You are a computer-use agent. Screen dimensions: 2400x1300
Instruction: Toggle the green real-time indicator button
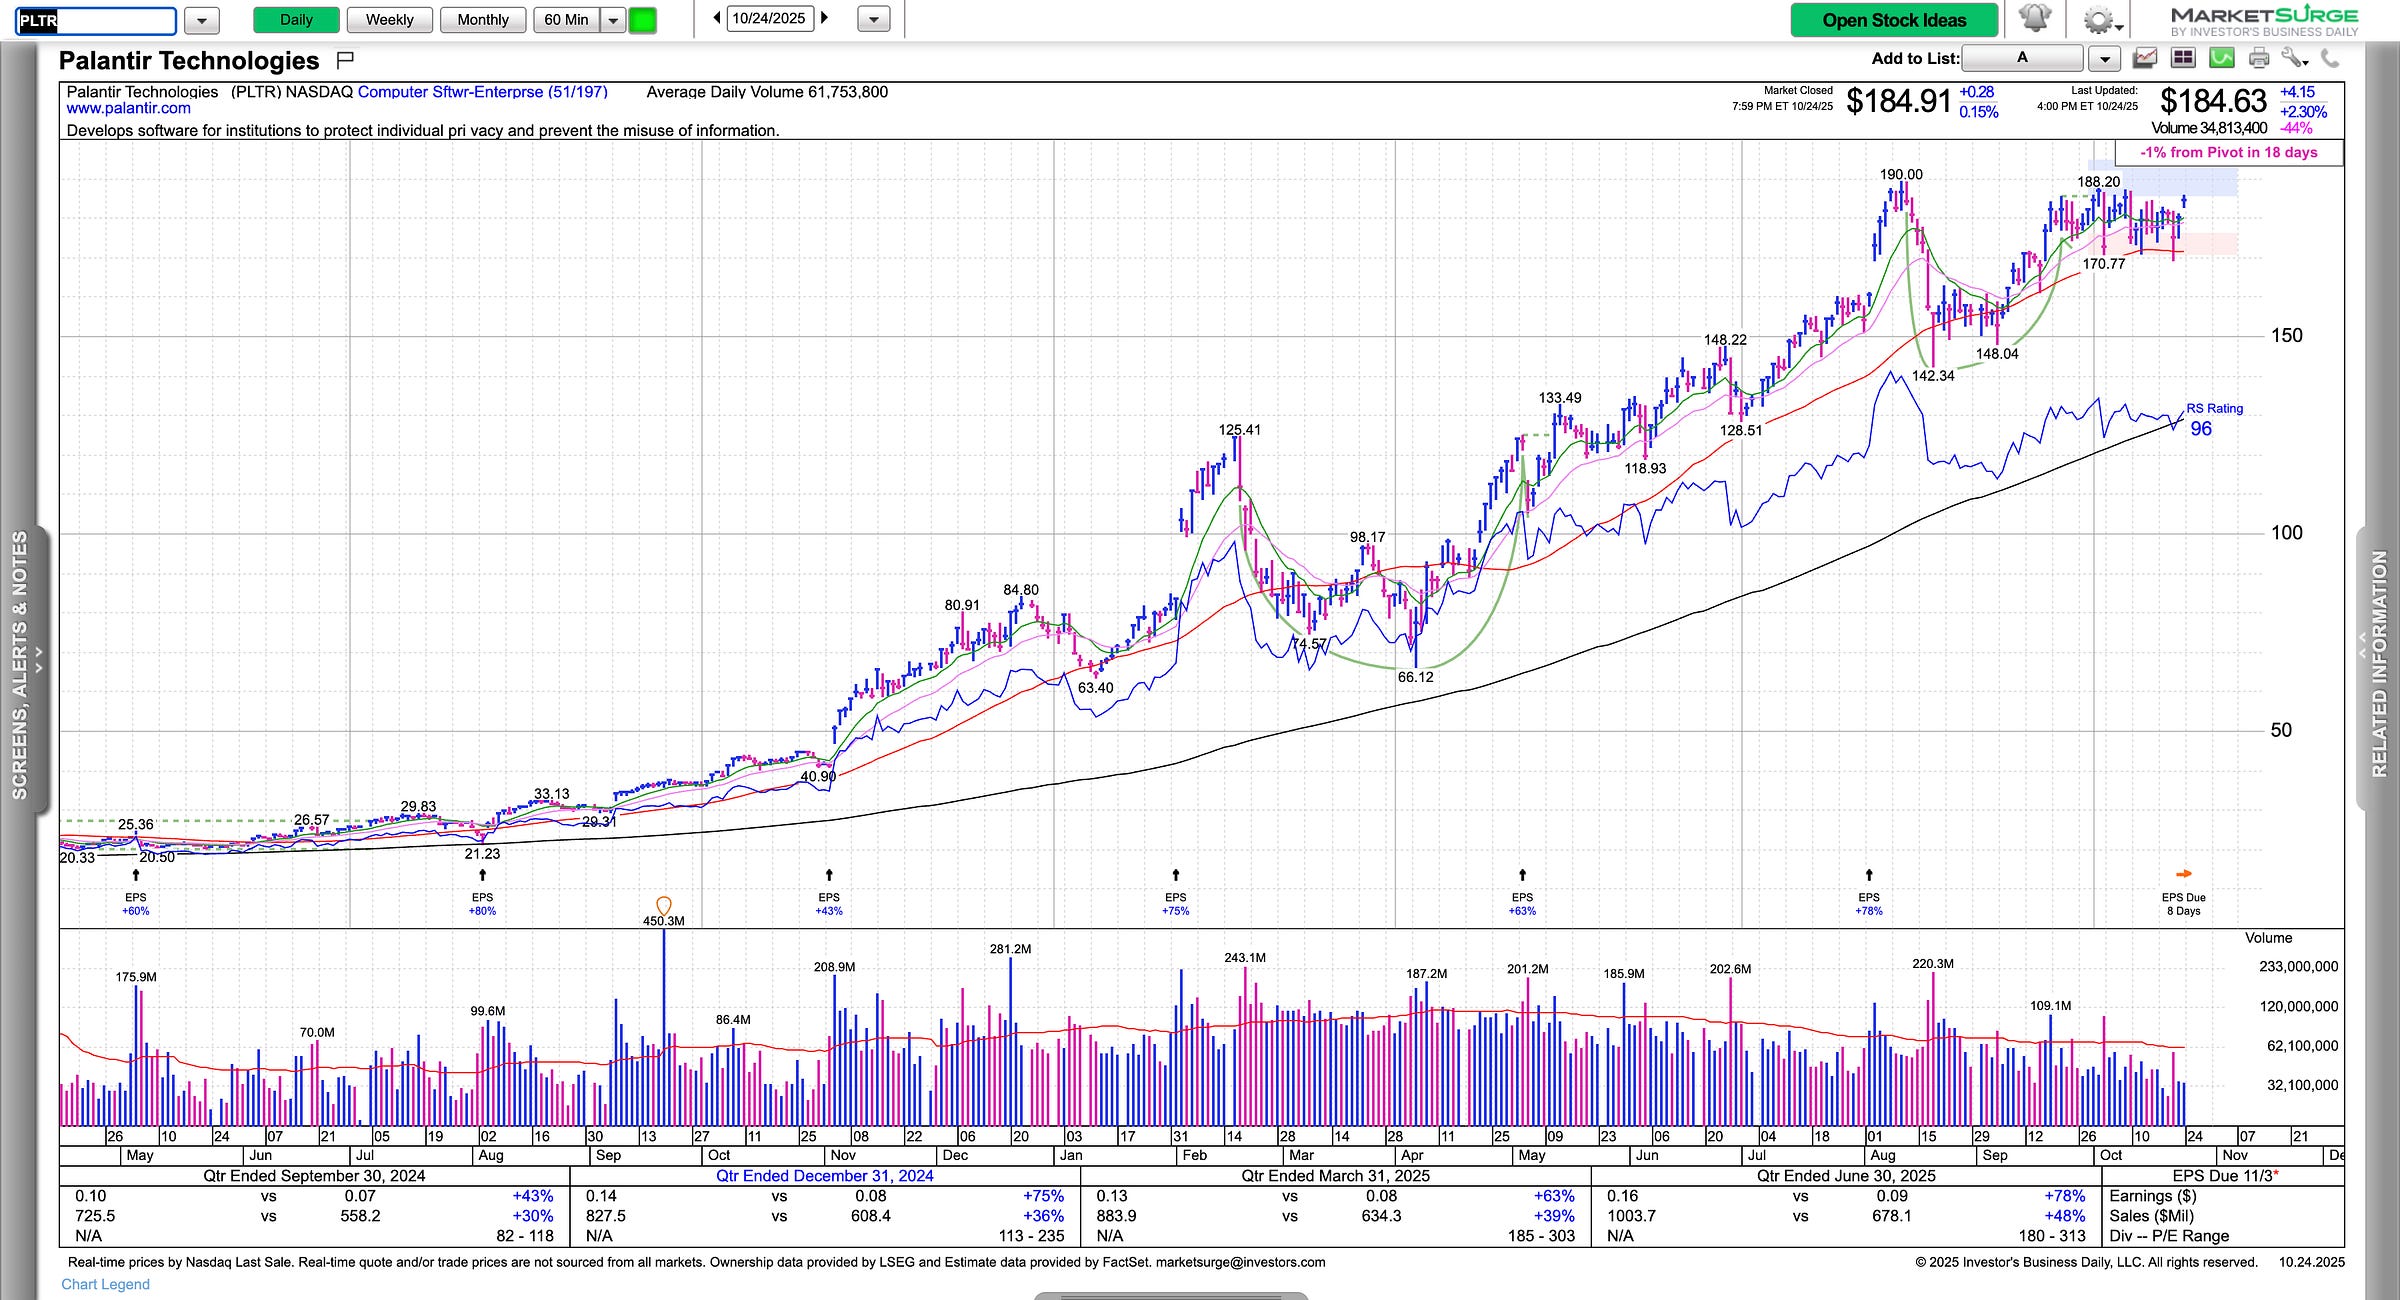pyautogui.click(x=642, y=20)
